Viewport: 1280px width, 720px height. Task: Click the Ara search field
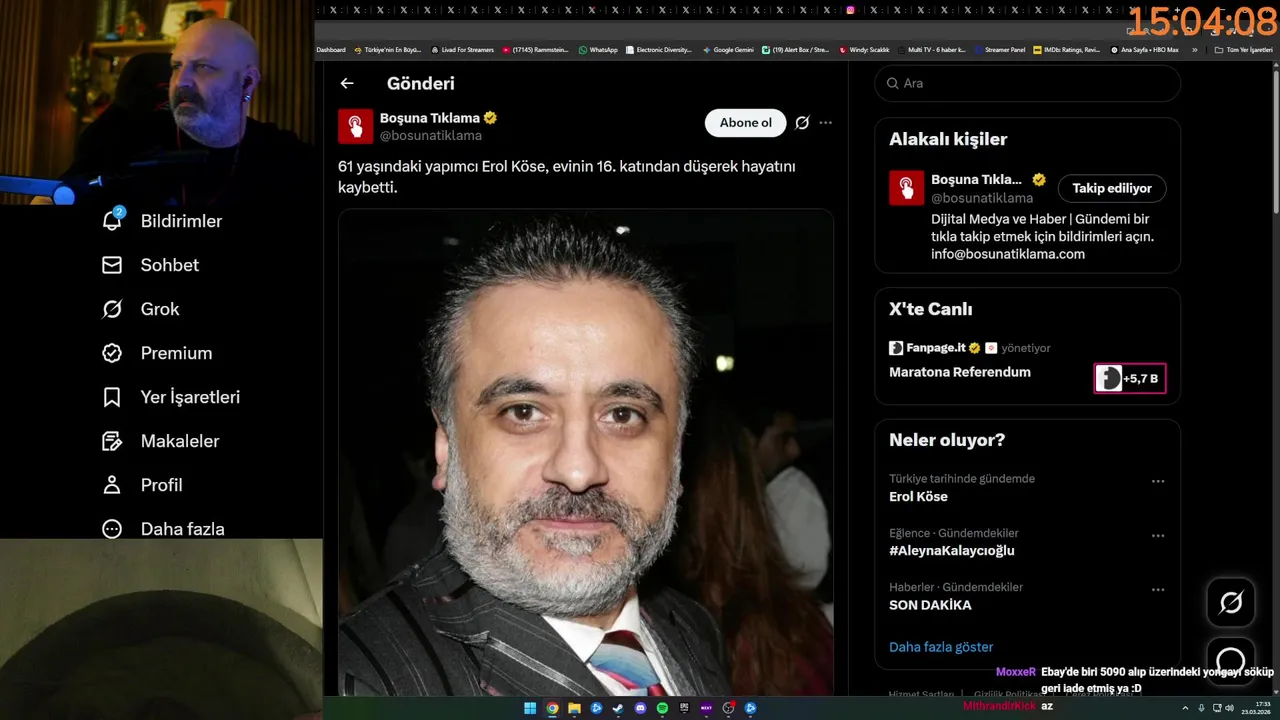[1027, 83]
